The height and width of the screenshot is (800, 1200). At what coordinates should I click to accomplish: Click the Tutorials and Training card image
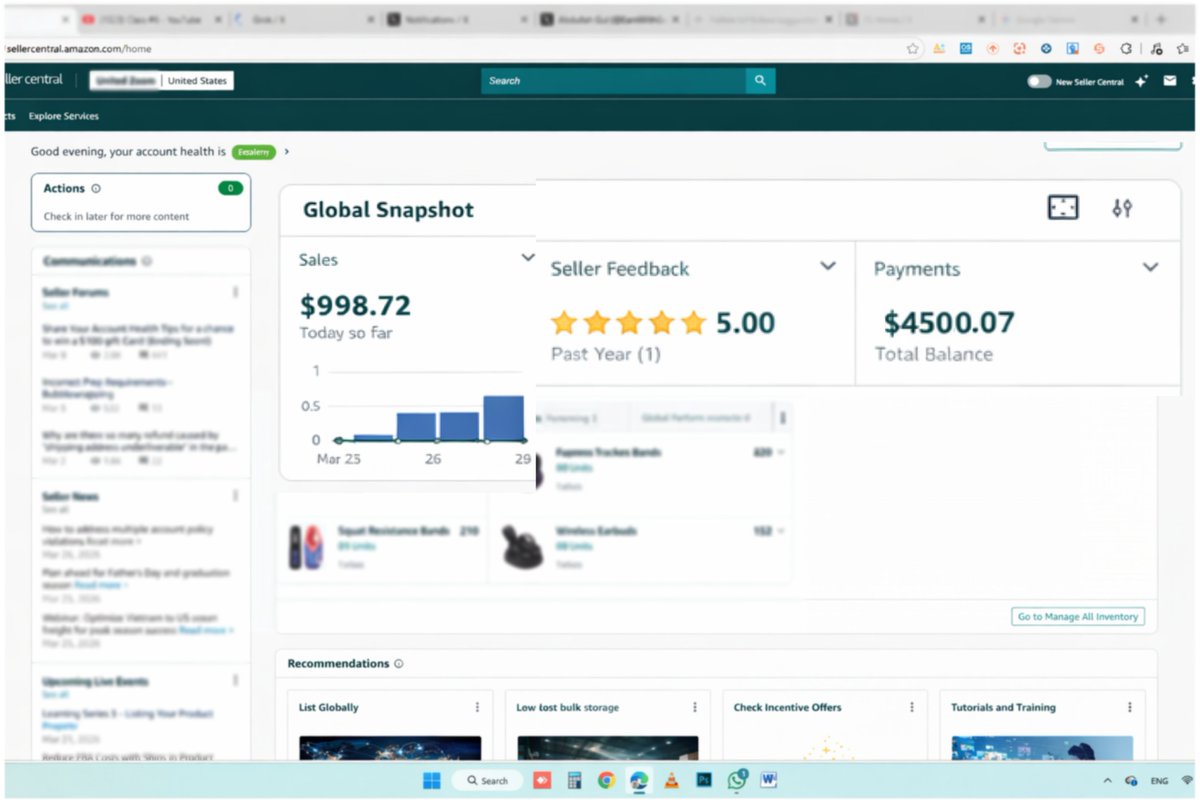coord(1042,748)
